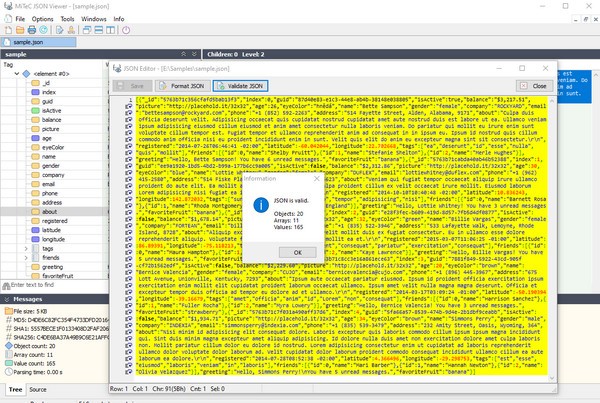Expand the friends tree node
The image size is (600, 403).
click(26, 258)
